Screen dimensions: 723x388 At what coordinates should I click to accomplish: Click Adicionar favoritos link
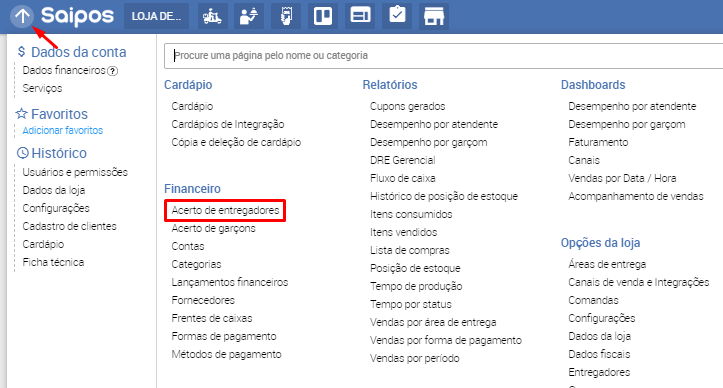(63, 131)
